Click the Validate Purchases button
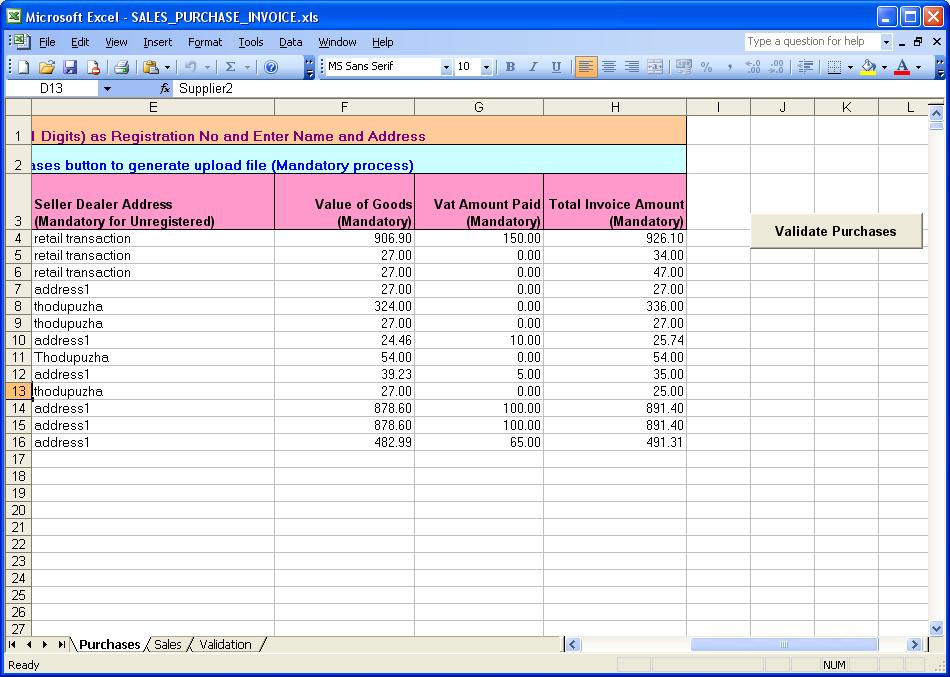This screenshot has width=950, height=677. [835, 231]
